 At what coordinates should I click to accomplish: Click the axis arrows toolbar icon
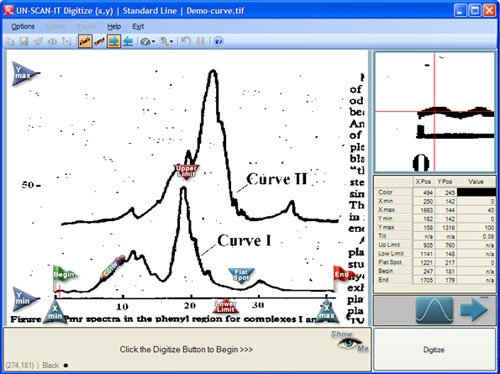point(67,42)
